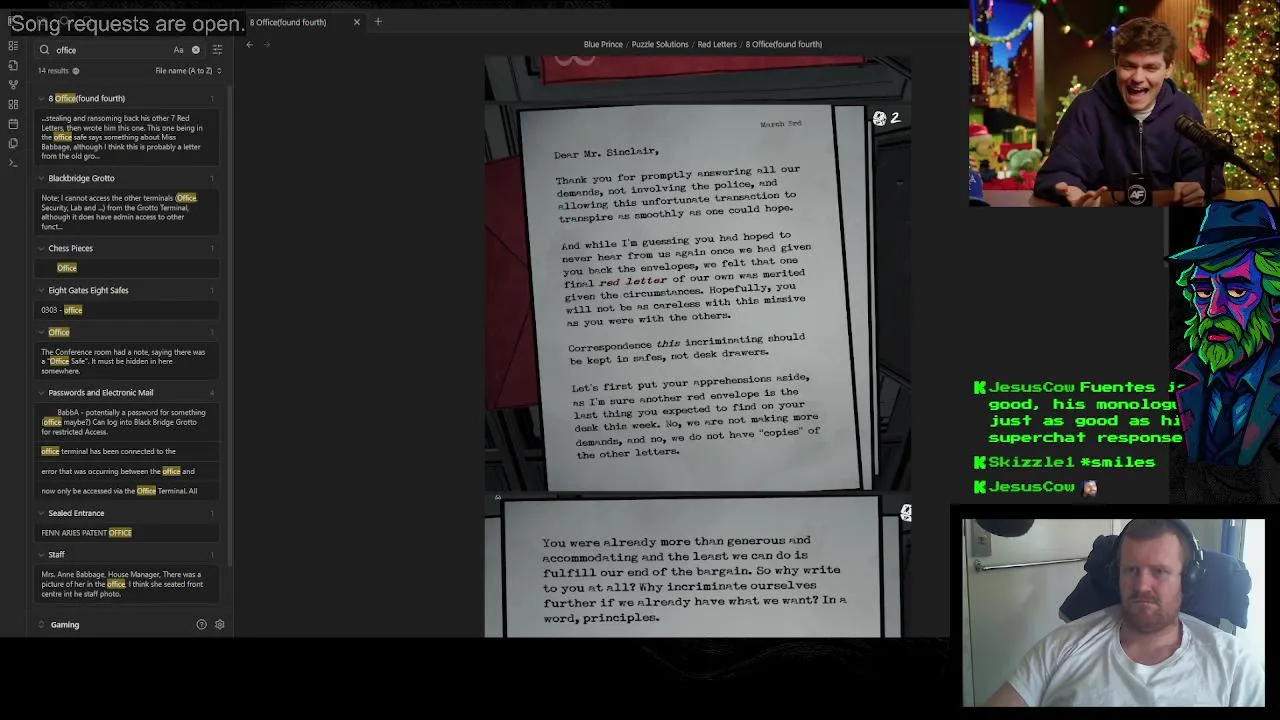This screenshot has height=720, width=1280.
Task: Open the Staff file title
Action: pos(56,555)
